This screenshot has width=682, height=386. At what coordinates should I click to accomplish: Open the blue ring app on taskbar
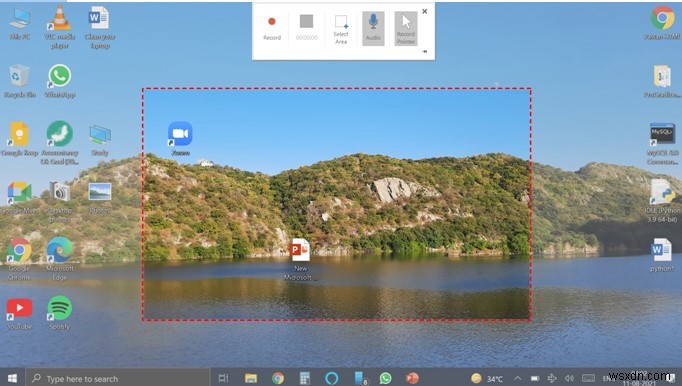331,378
